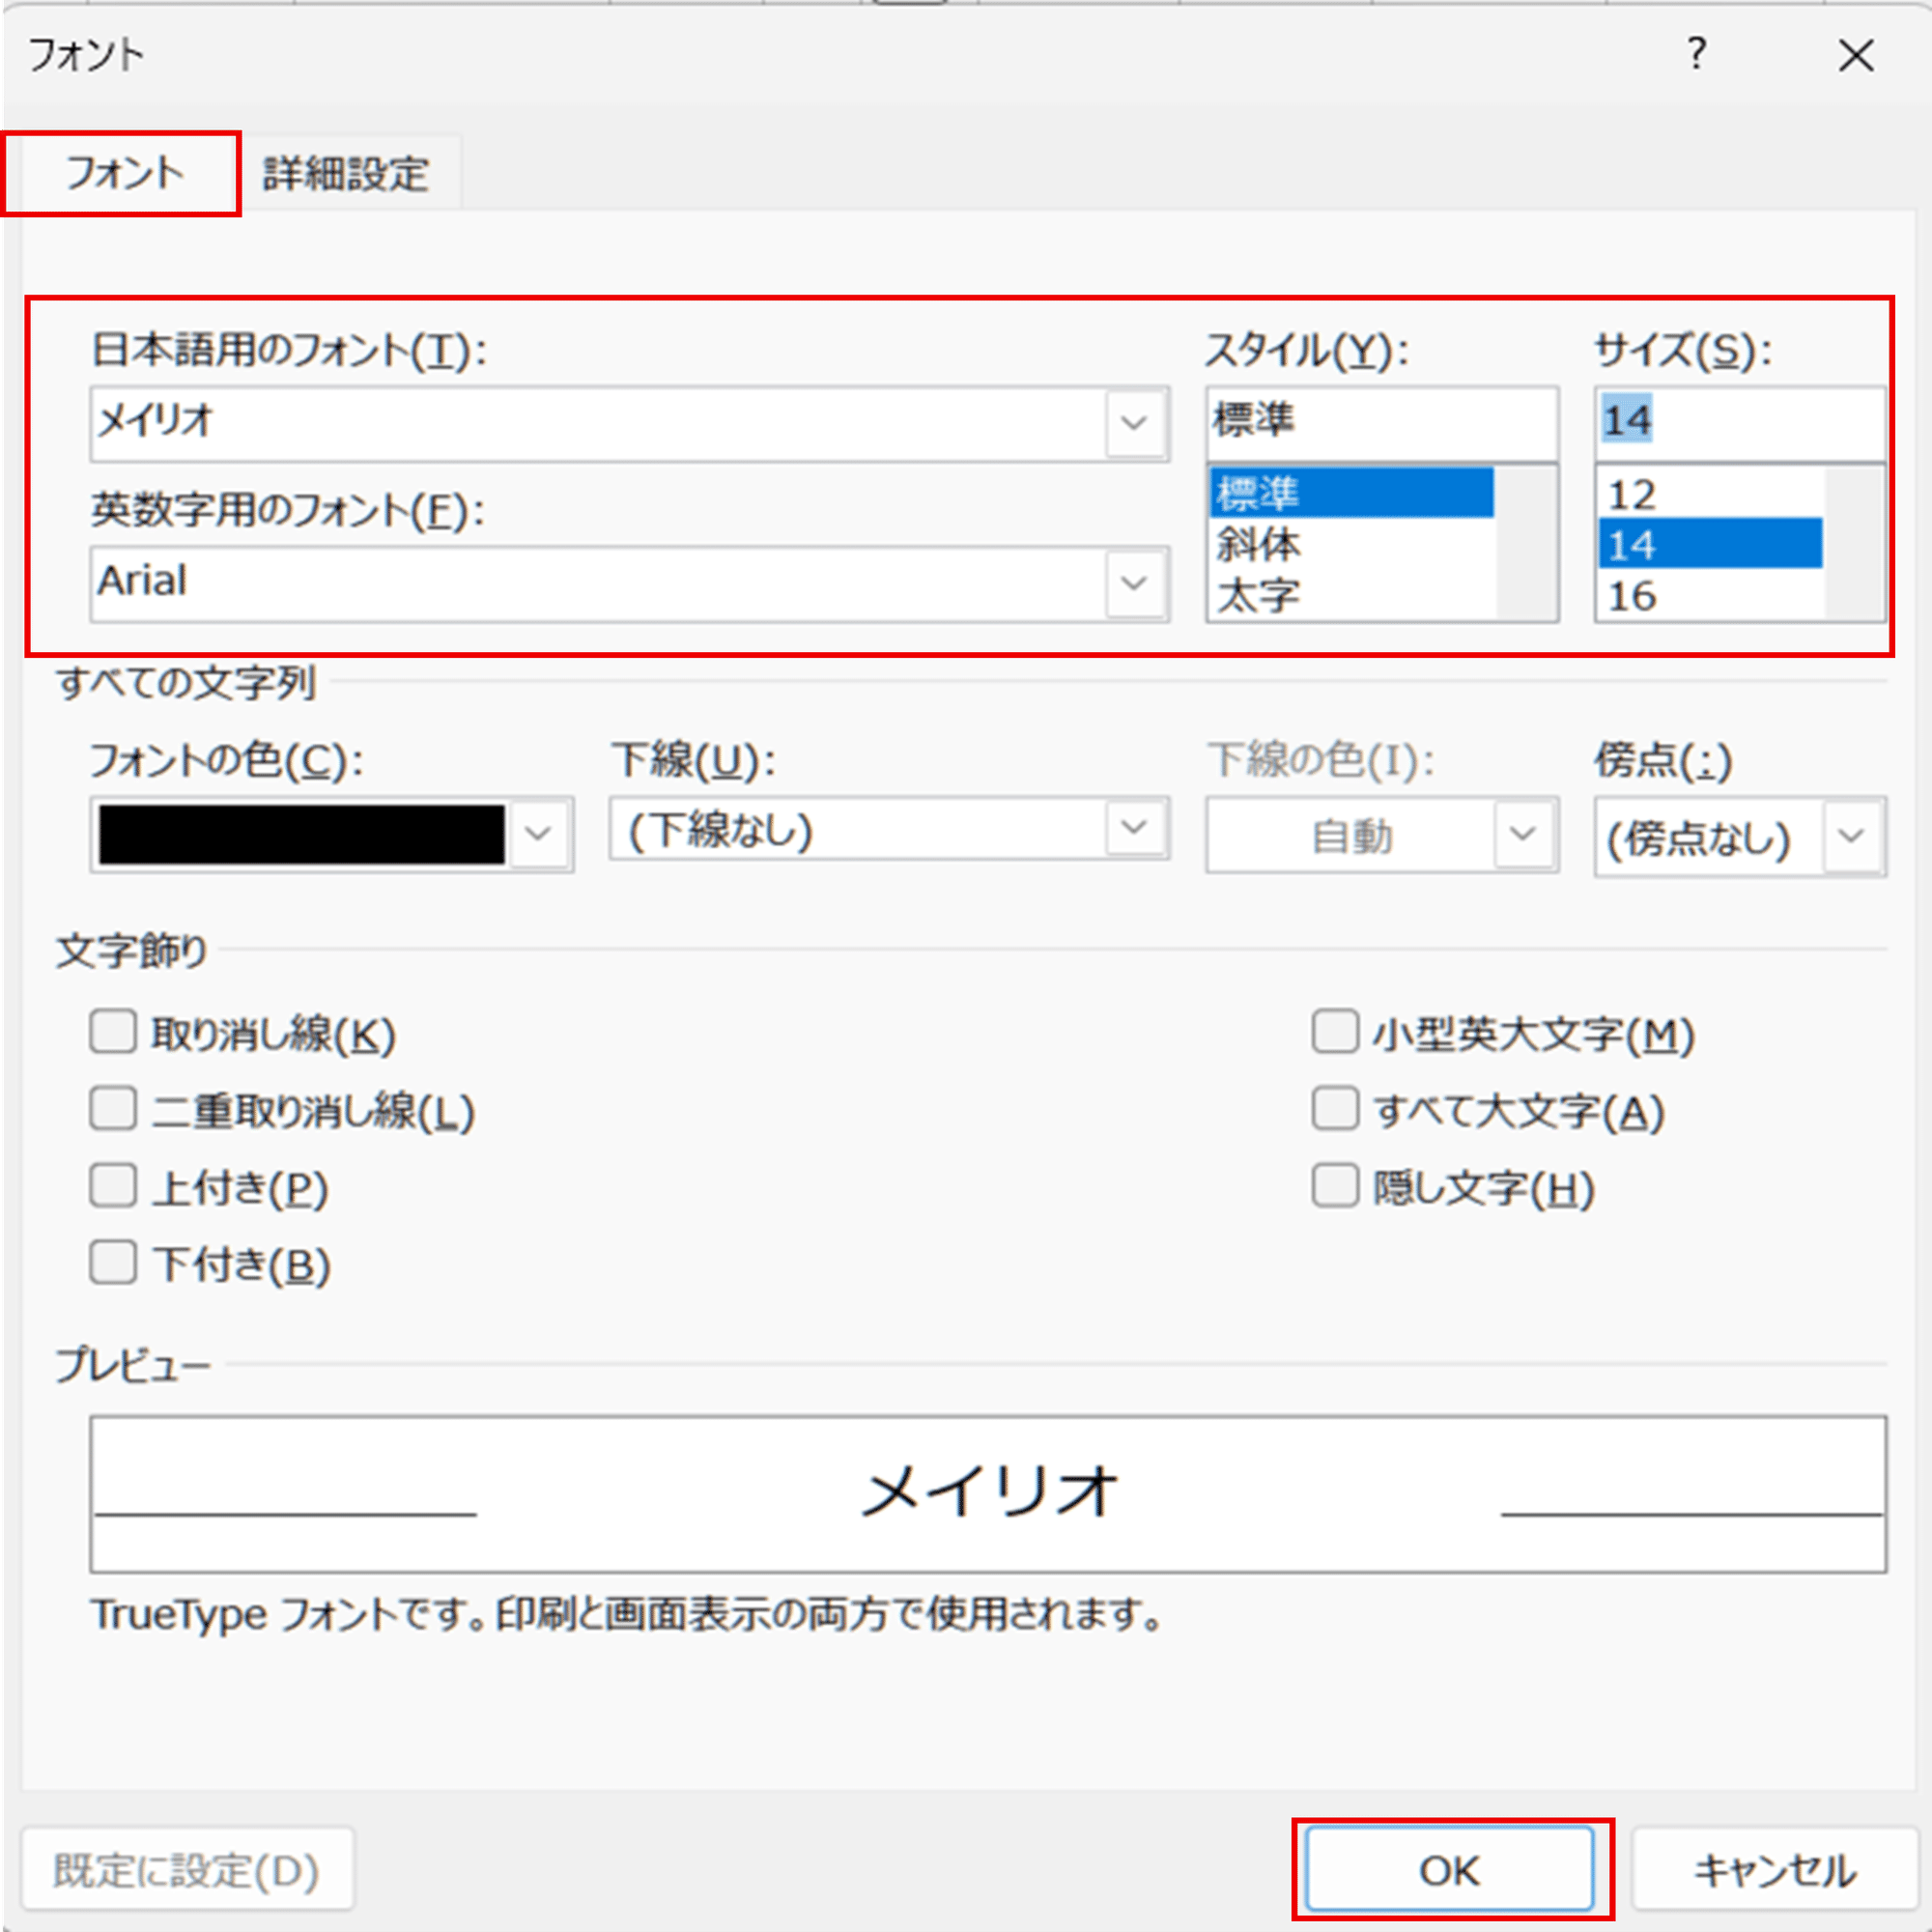1932x1932 pixels.
Task: Enable 小型英大文字 formatting
Action: click(x=1336, y=1033)
